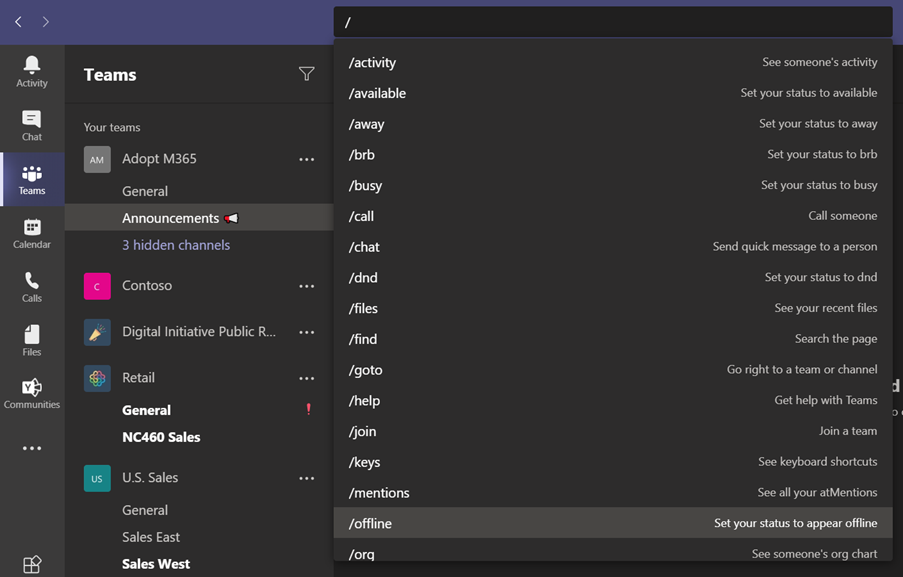This screenshot has width=903, height=577.
Task: Open more options for U.S. Sales
Action: 306,479
